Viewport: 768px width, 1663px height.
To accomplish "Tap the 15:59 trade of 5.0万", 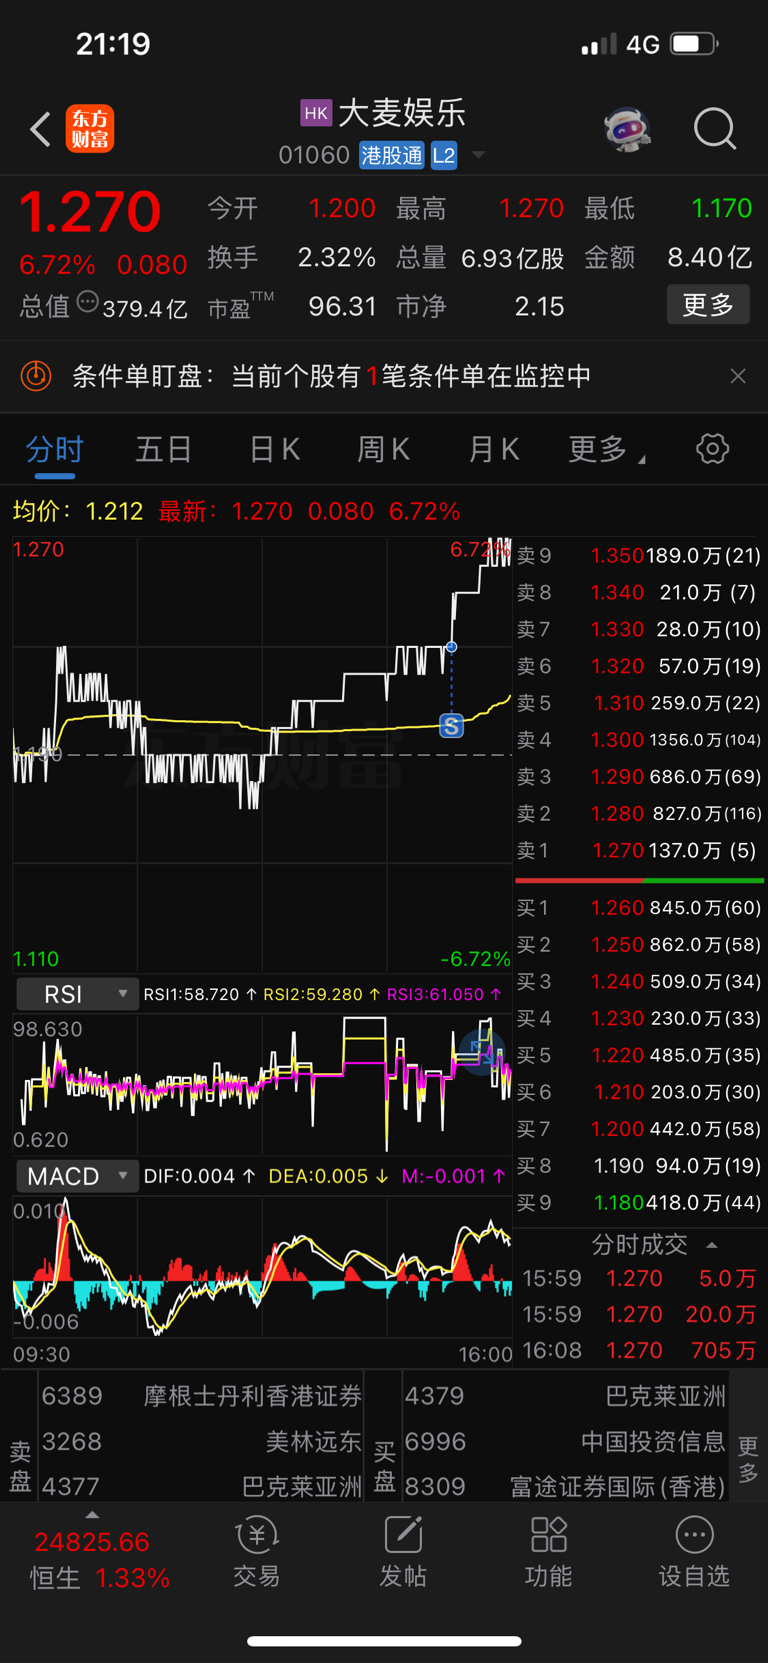I will 639,1278.
